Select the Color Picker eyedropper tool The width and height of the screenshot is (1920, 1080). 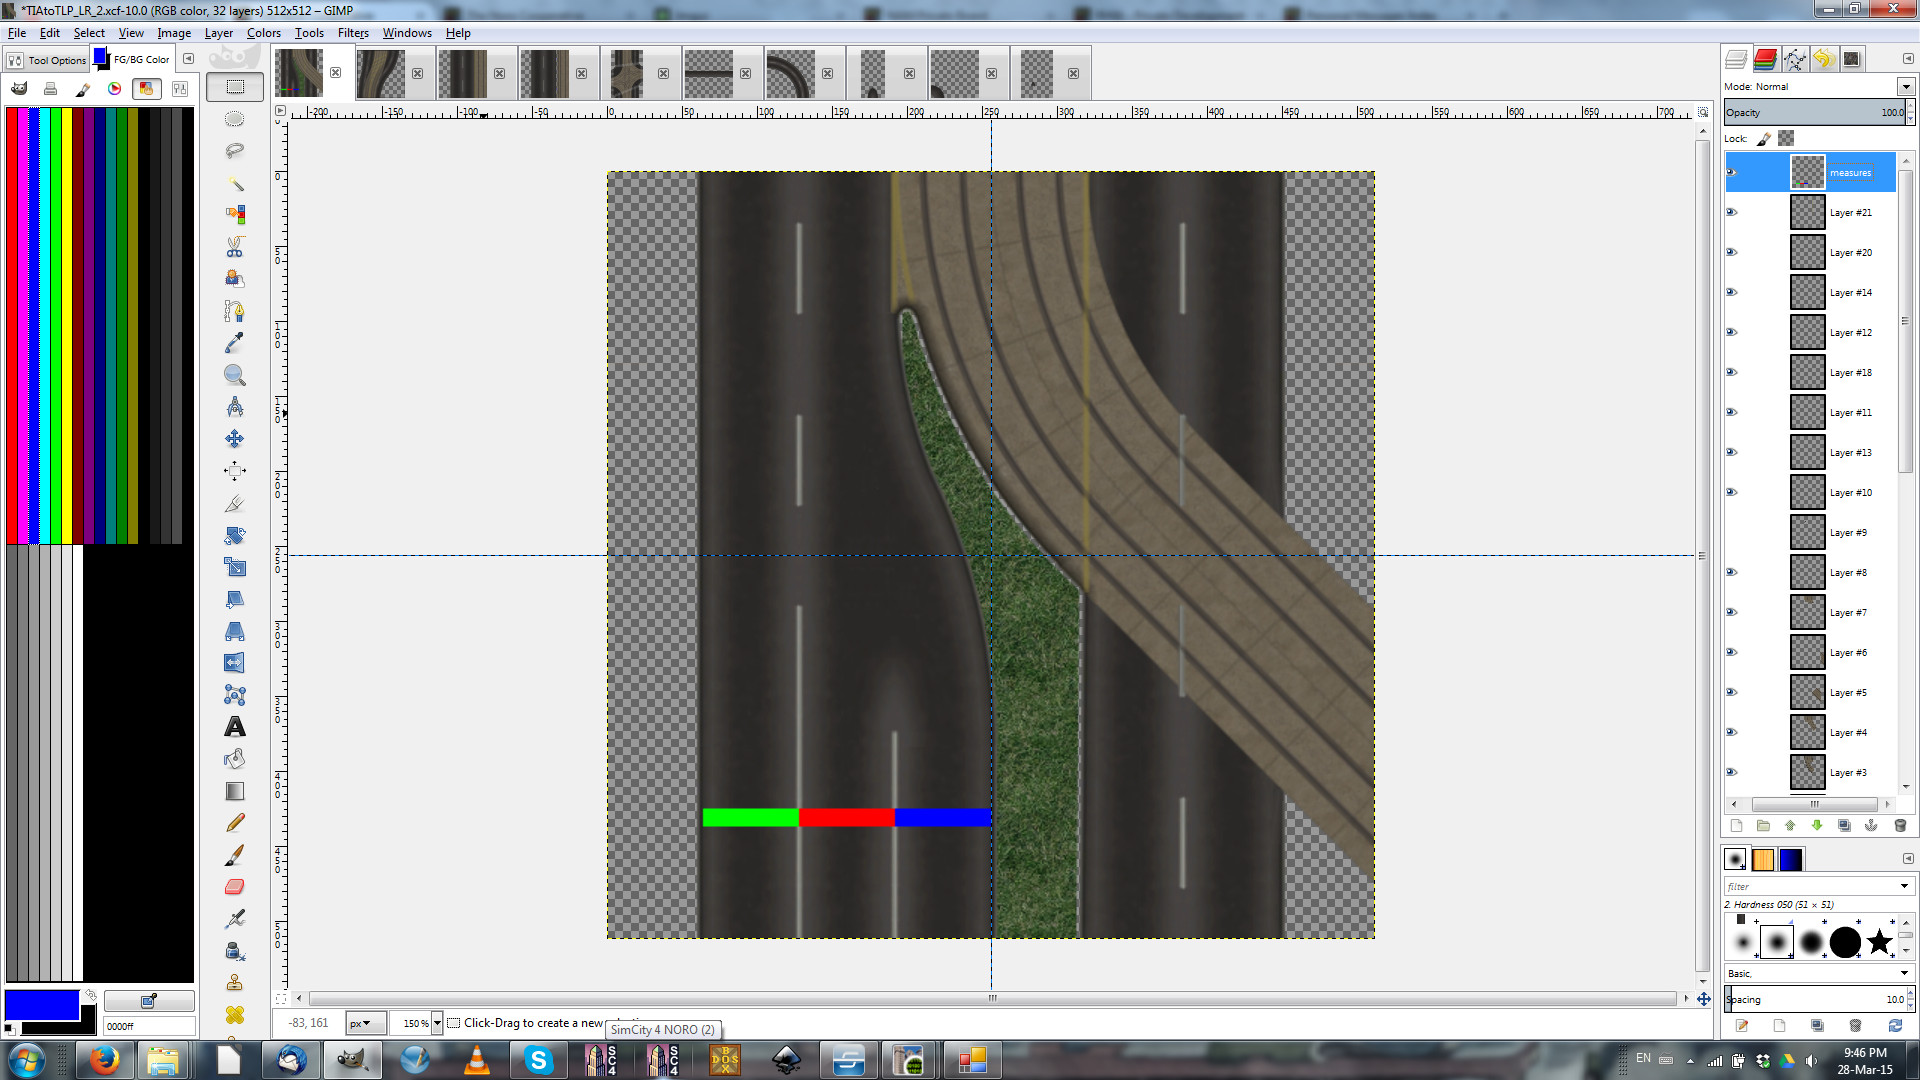(235, 343)
